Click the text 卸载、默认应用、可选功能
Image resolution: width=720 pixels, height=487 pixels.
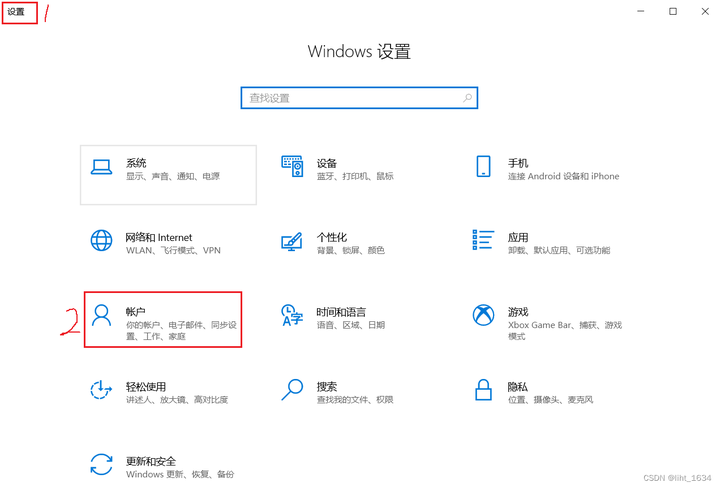(x=559, y=251)
